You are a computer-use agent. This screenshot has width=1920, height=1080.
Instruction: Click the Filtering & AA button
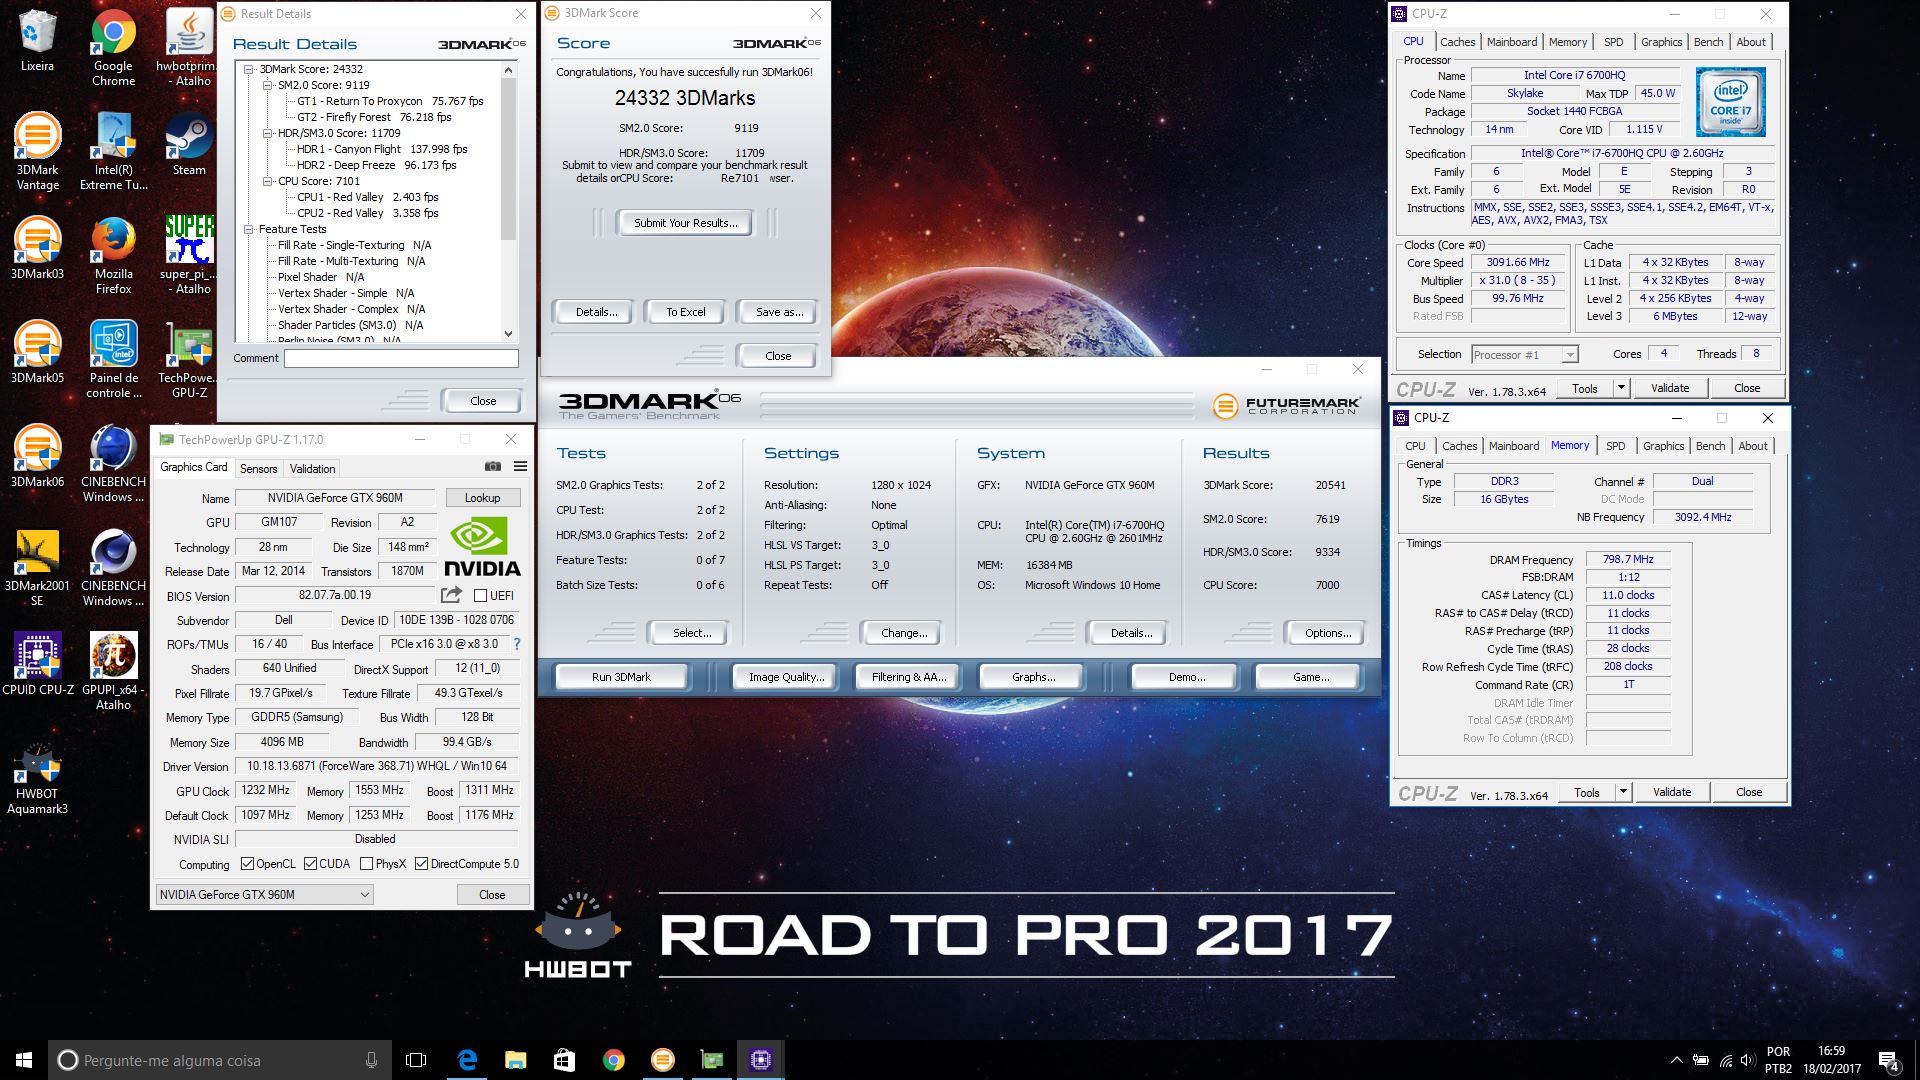click(908, 677)
